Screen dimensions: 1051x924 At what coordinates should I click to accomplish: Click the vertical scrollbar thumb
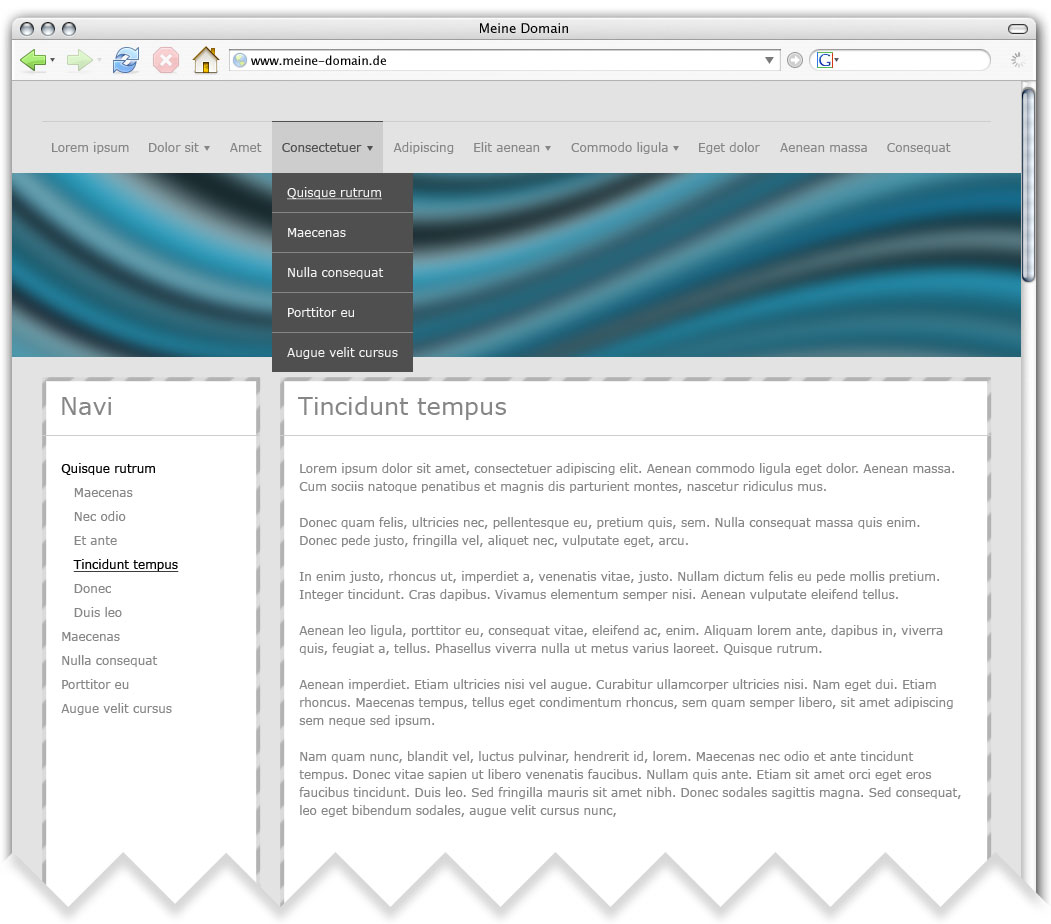1029,185
